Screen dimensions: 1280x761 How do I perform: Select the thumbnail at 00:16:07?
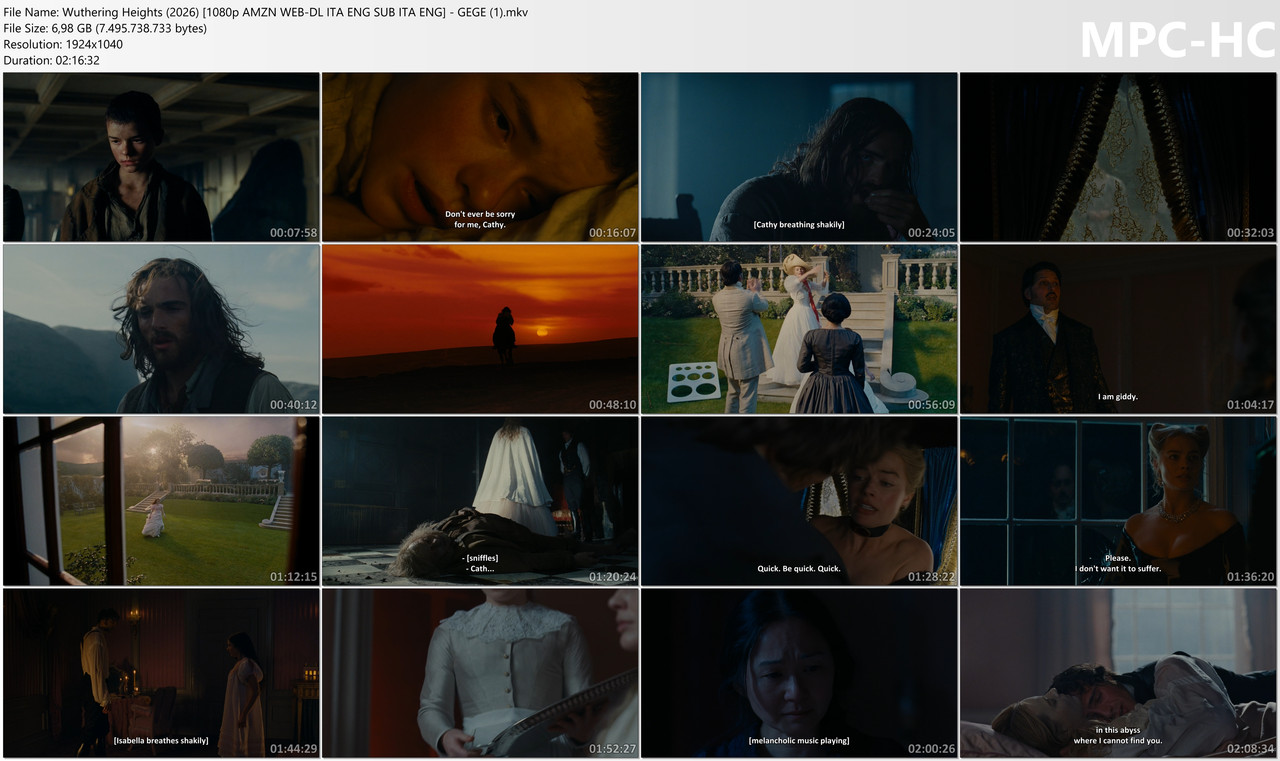coord(480,157)
